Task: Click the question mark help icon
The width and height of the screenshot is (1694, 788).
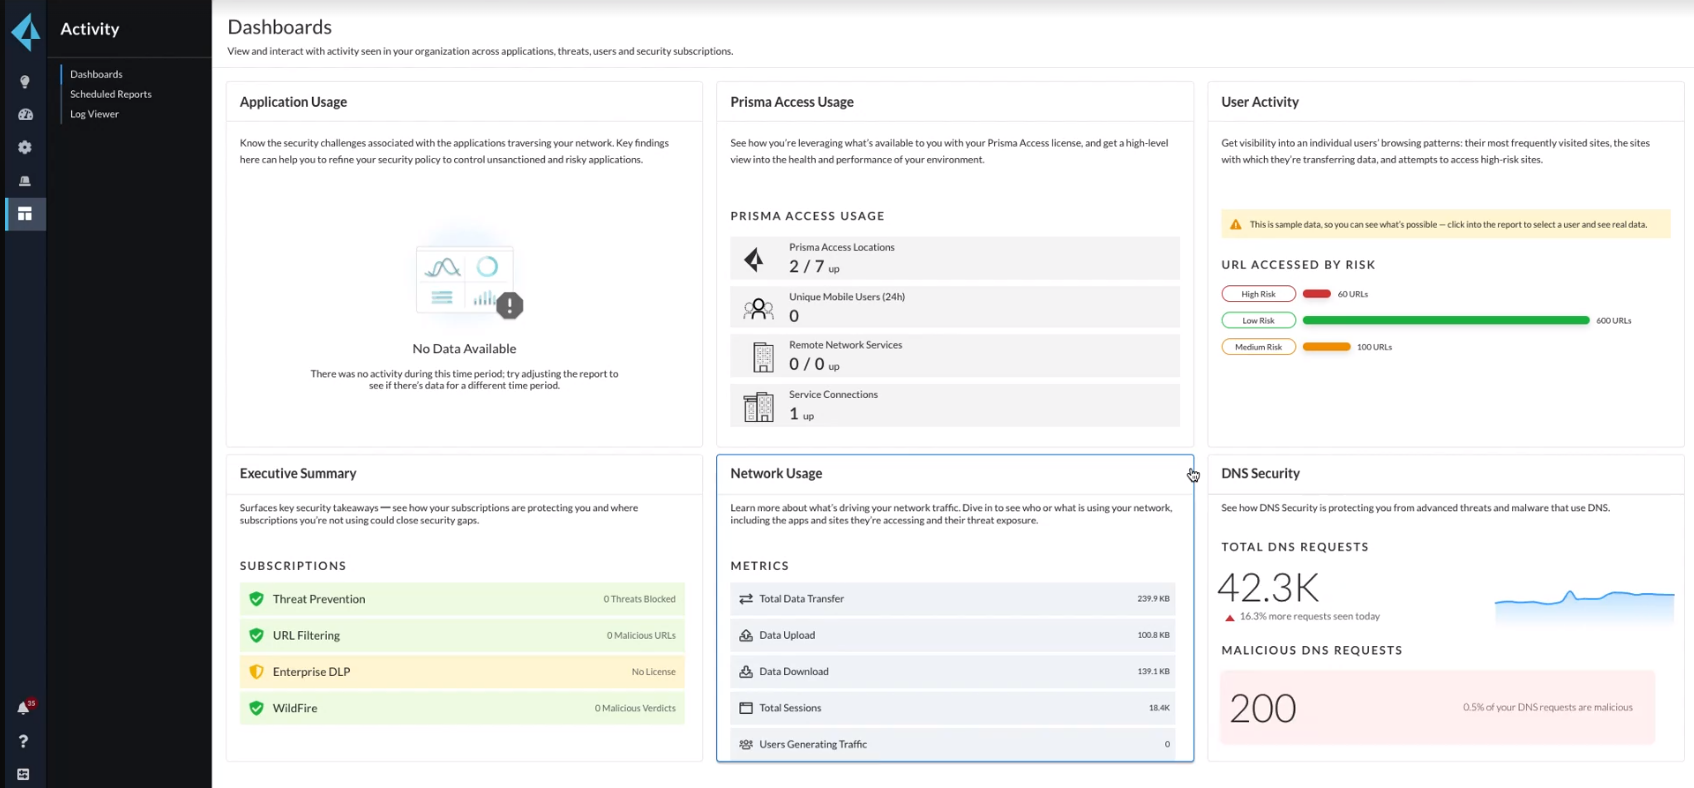Action: coord(24,741)
